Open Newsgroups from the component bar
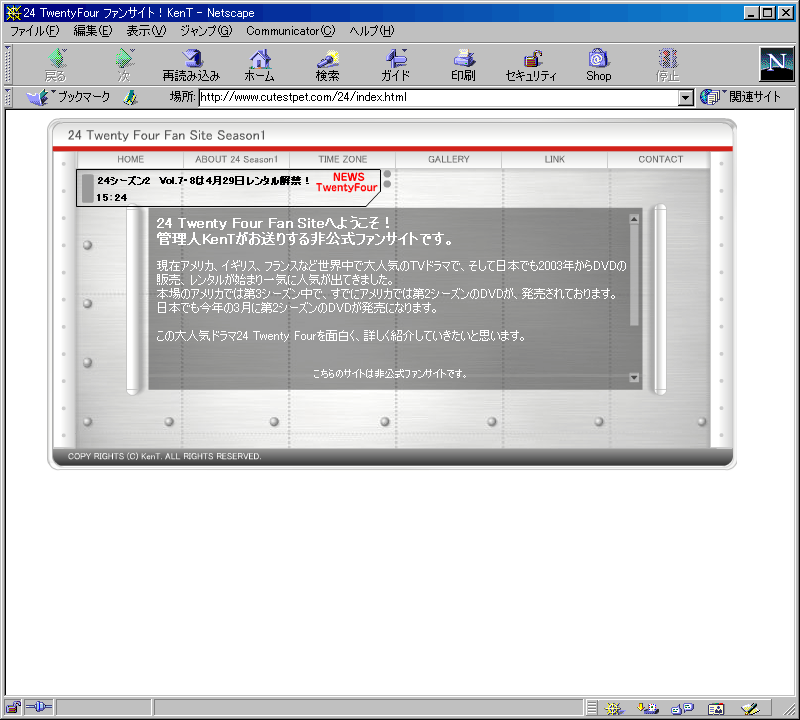This screenshot has height=720, width=800. pyautogui.click(x=683, y=708)
